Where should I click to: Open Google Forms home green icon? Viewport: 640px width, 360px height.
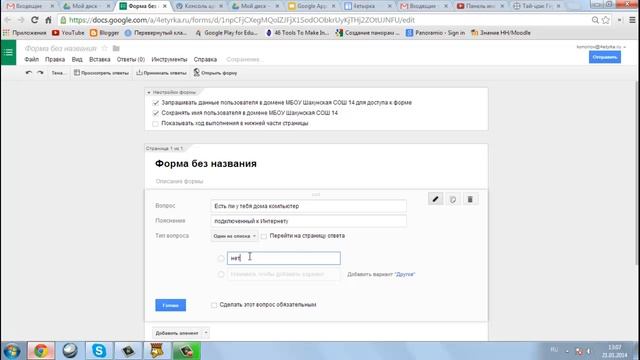click(8, 52)
